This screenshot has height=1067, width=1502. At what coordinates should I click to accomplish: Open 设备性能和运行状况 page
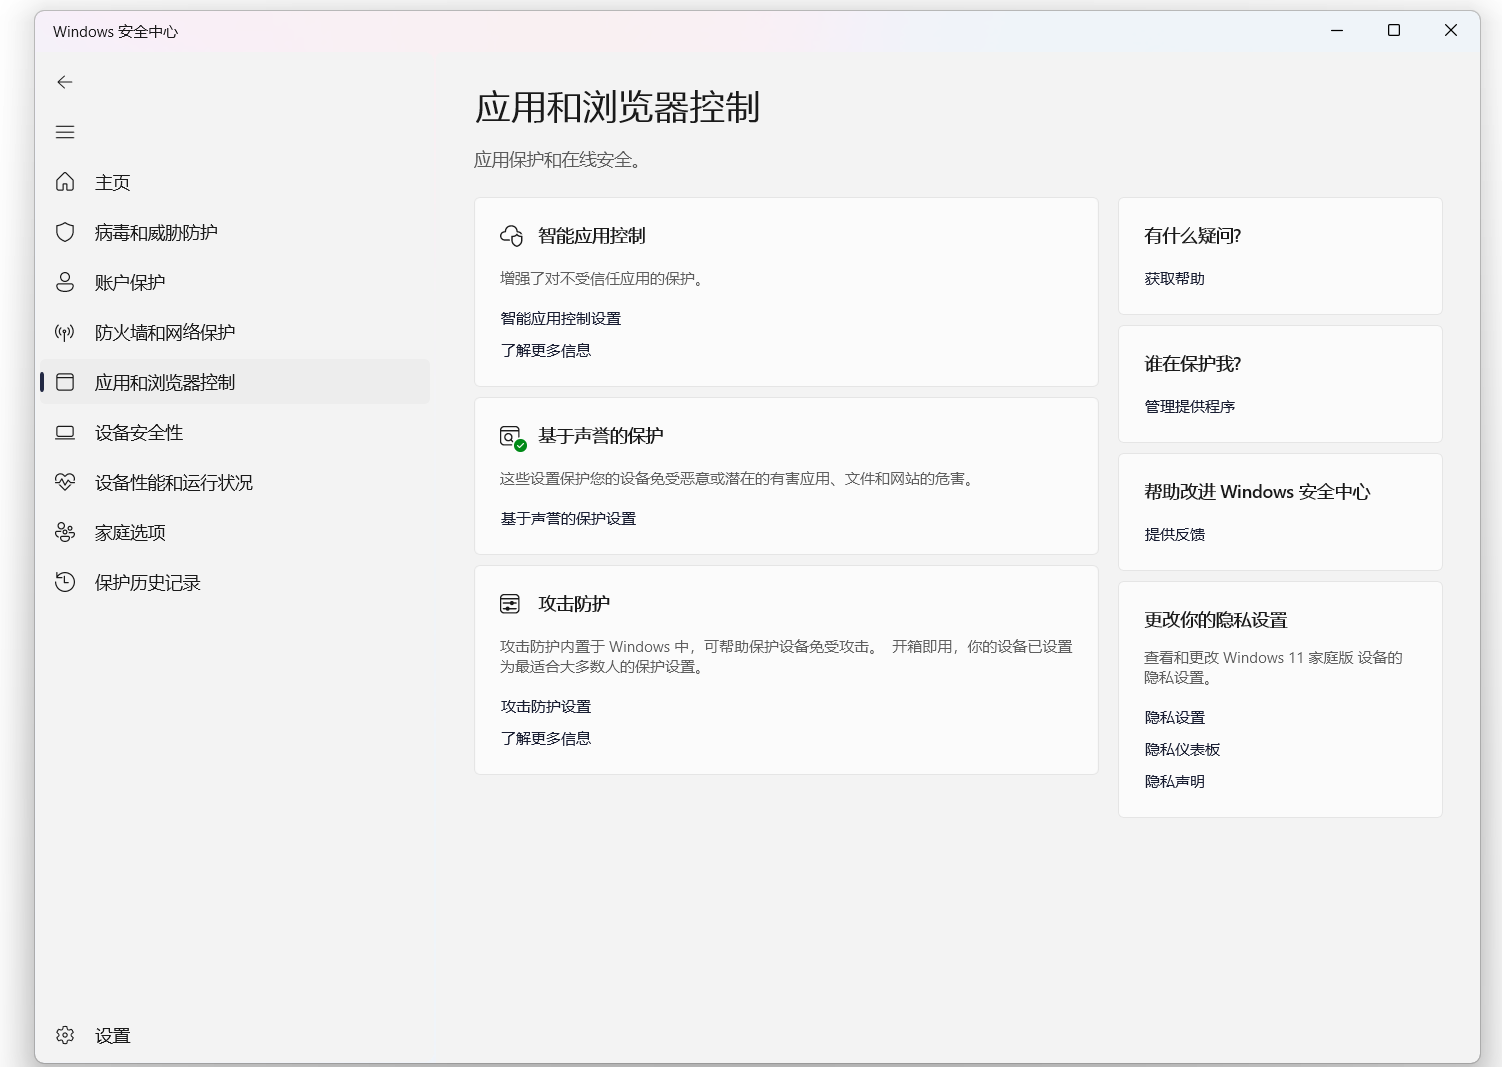coord(235,482)
